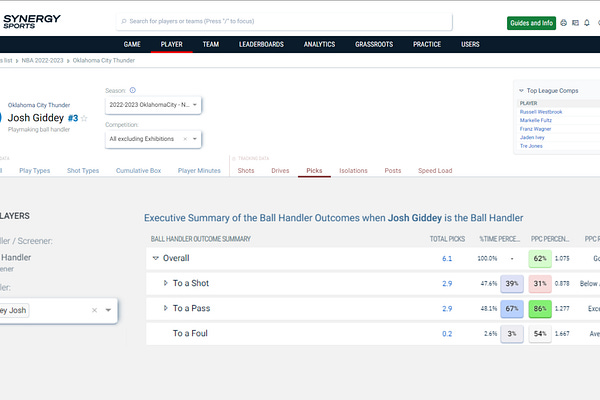Switch to Play Types tab
This screenshot has width=600, height=400.
(35, 171)
